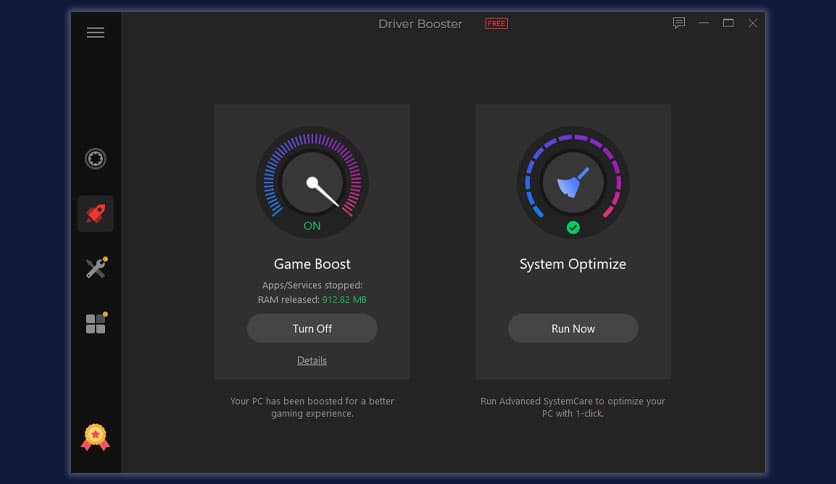
Task: Open the Action Center grid icon
Action: pyautogui.click(x=97, y=322)
